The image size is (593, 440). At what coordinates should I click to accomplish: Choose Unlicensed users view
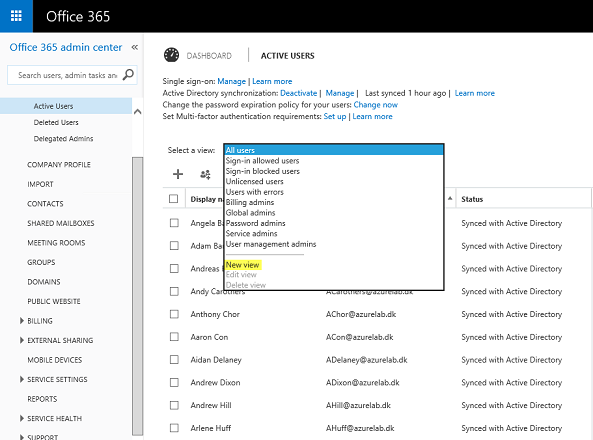(x=255, y=181)
